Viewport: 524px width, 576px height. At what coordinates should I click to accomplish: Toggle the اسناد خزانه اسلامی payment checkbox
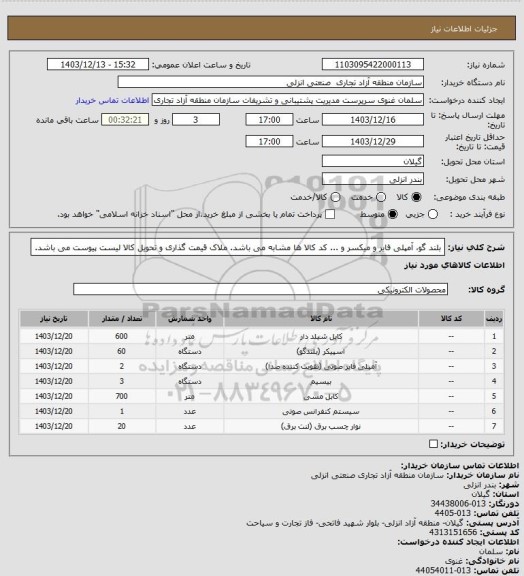coord(330,214)
